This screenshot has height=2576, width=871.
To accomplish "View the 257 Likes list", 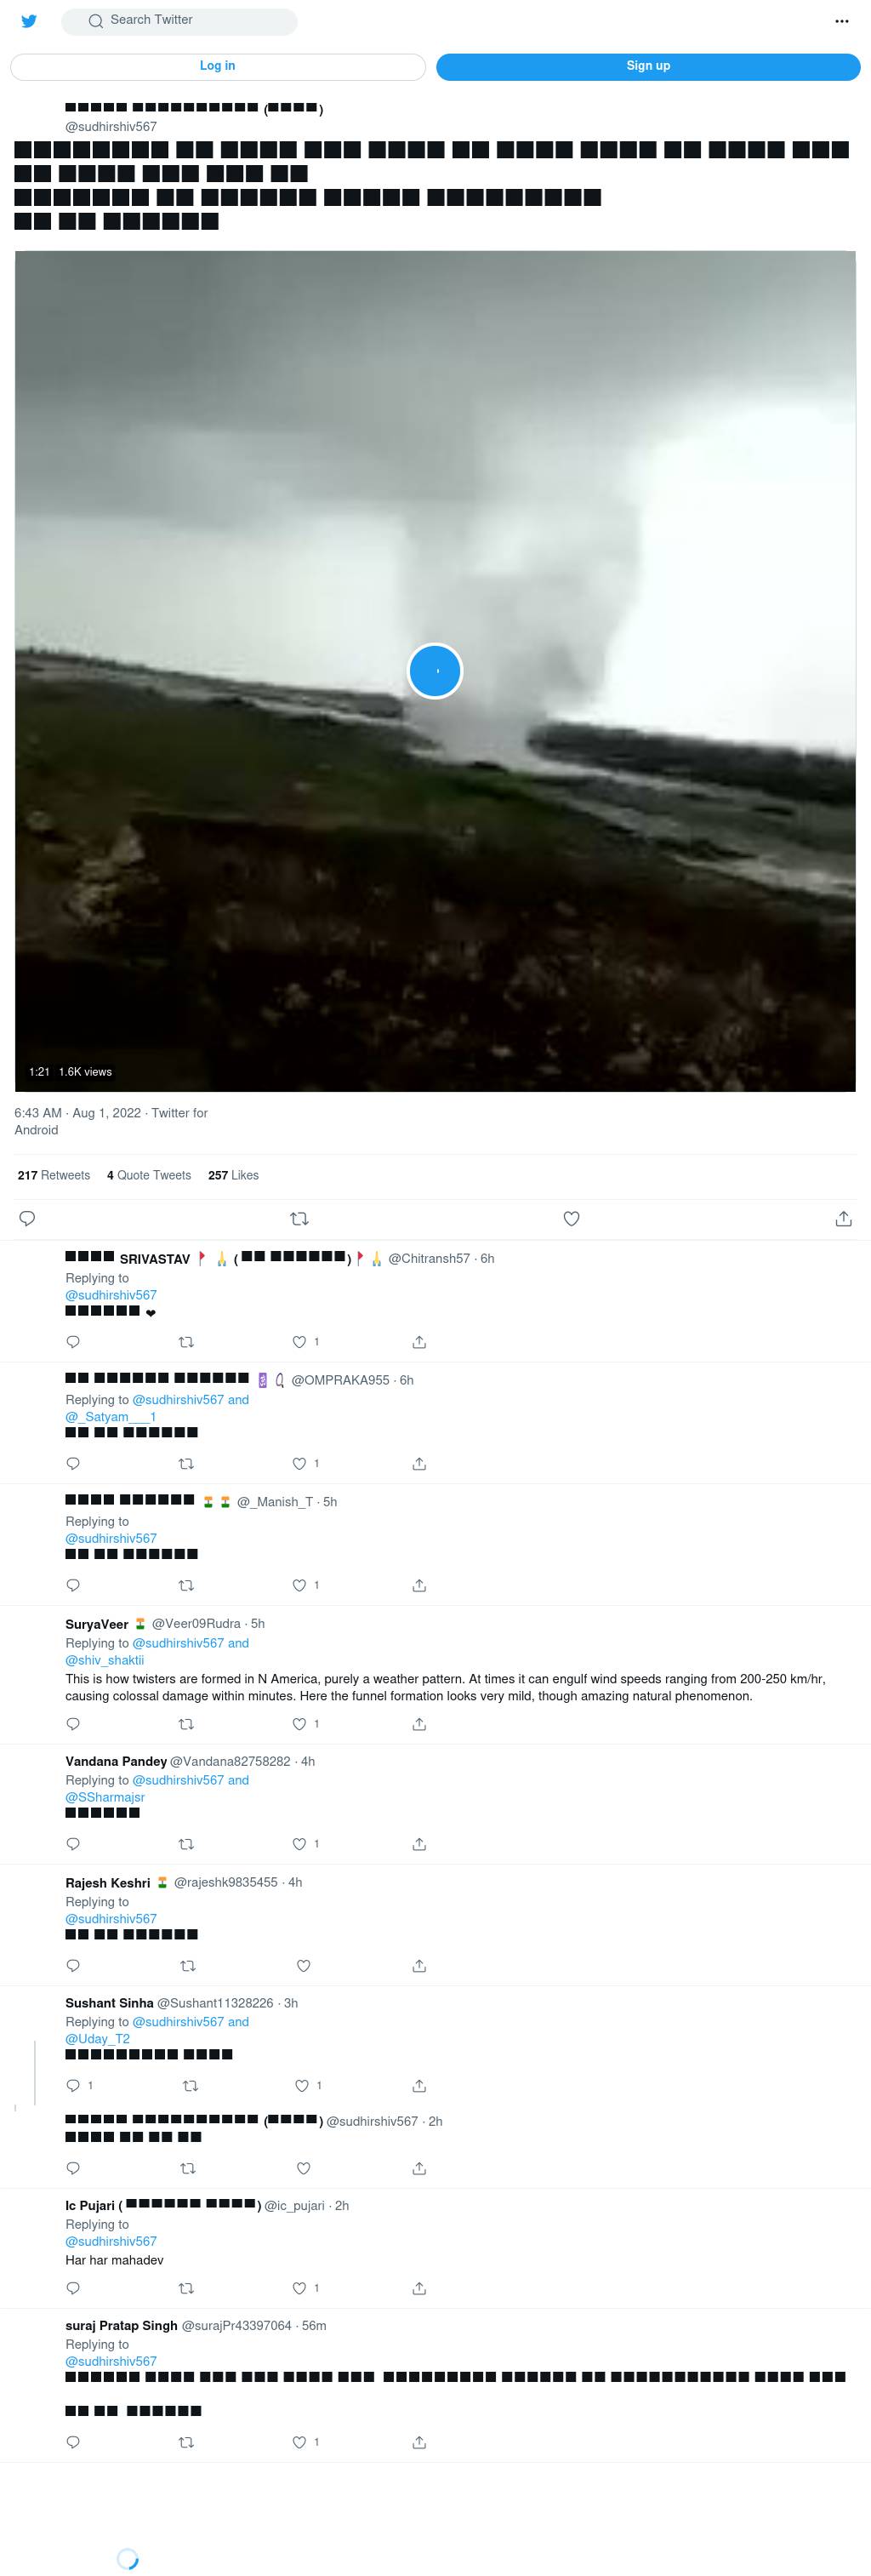I will 233,1175.
